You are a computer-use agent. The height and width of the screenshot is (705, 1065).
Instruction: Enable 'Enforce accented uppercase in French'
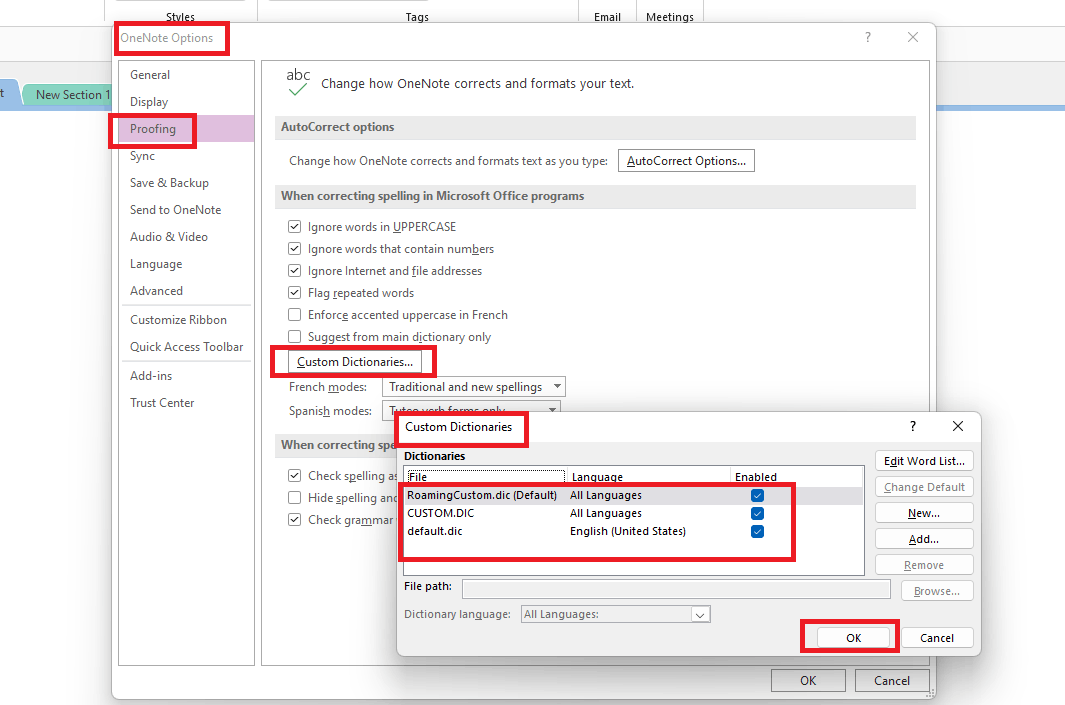[295, 314]
